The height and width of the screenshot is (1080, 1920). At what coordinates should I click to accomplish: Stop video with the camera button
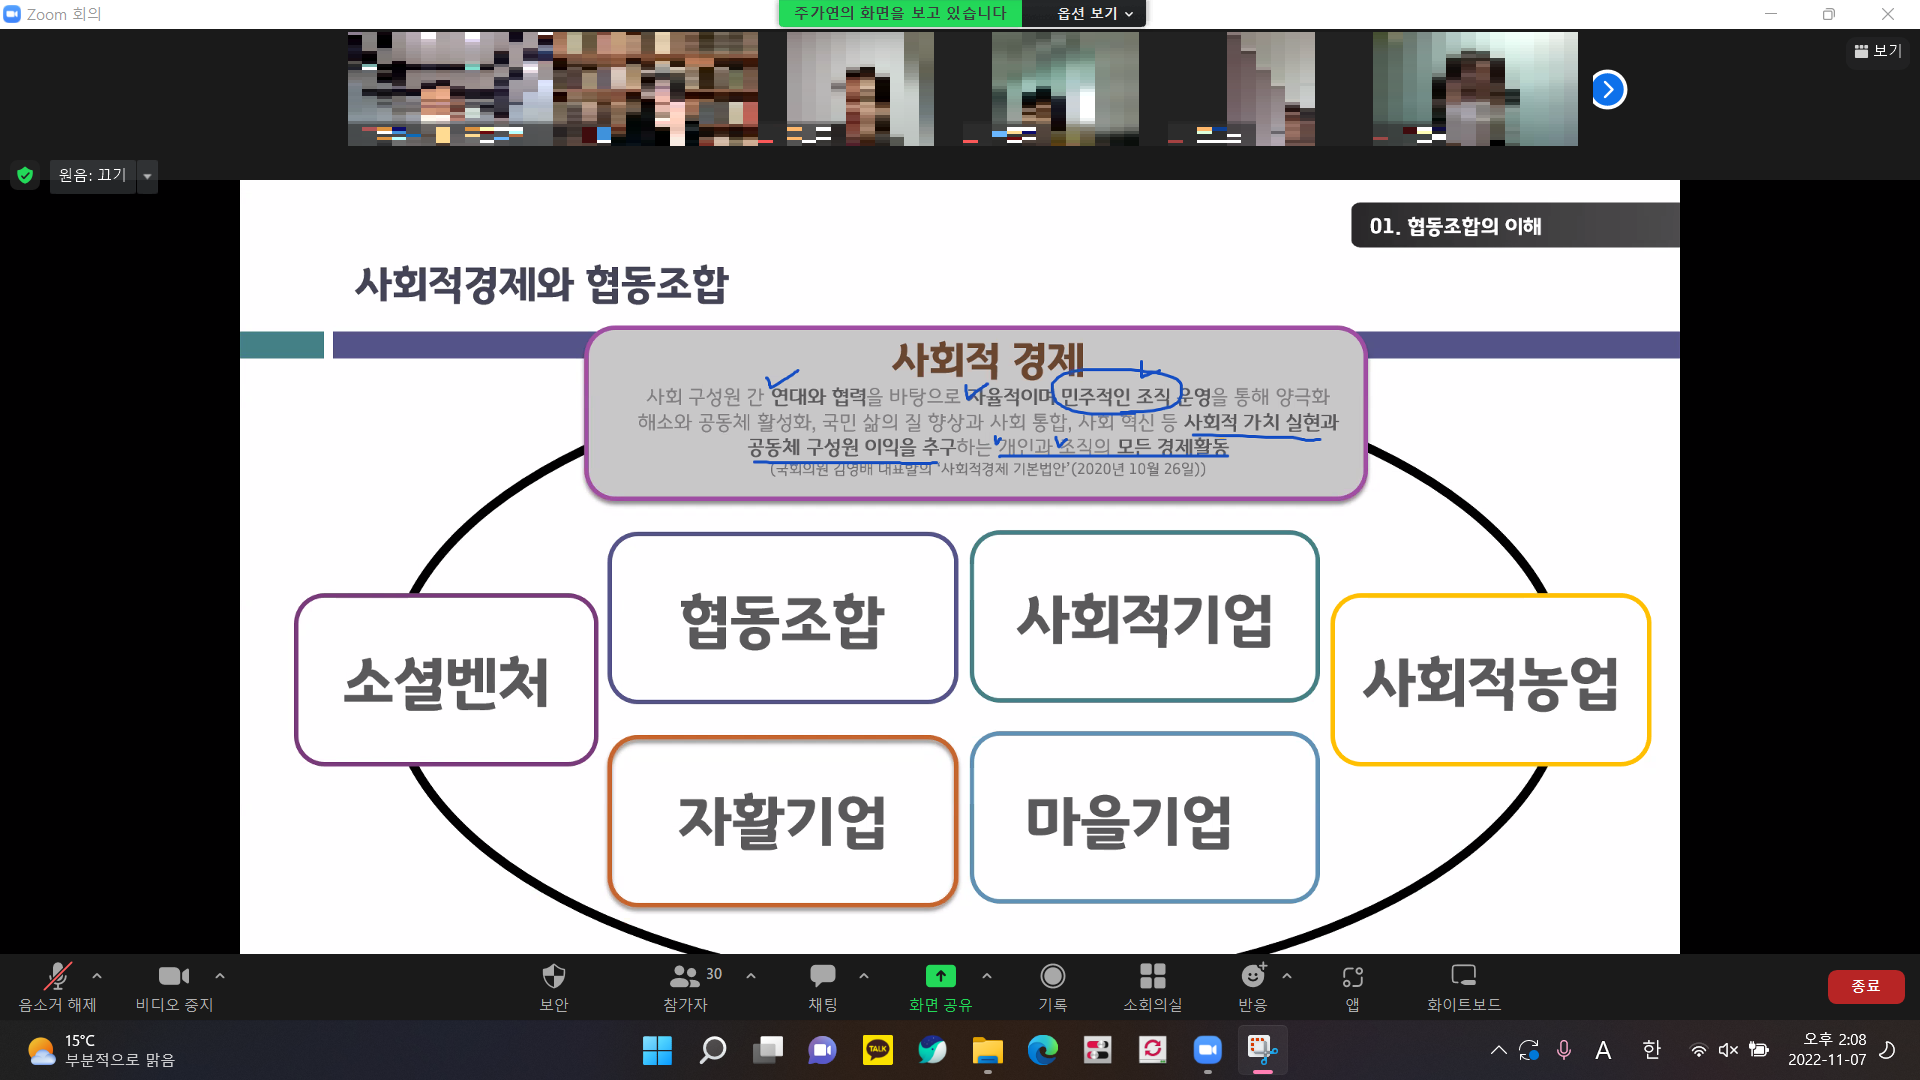[174, 986]
